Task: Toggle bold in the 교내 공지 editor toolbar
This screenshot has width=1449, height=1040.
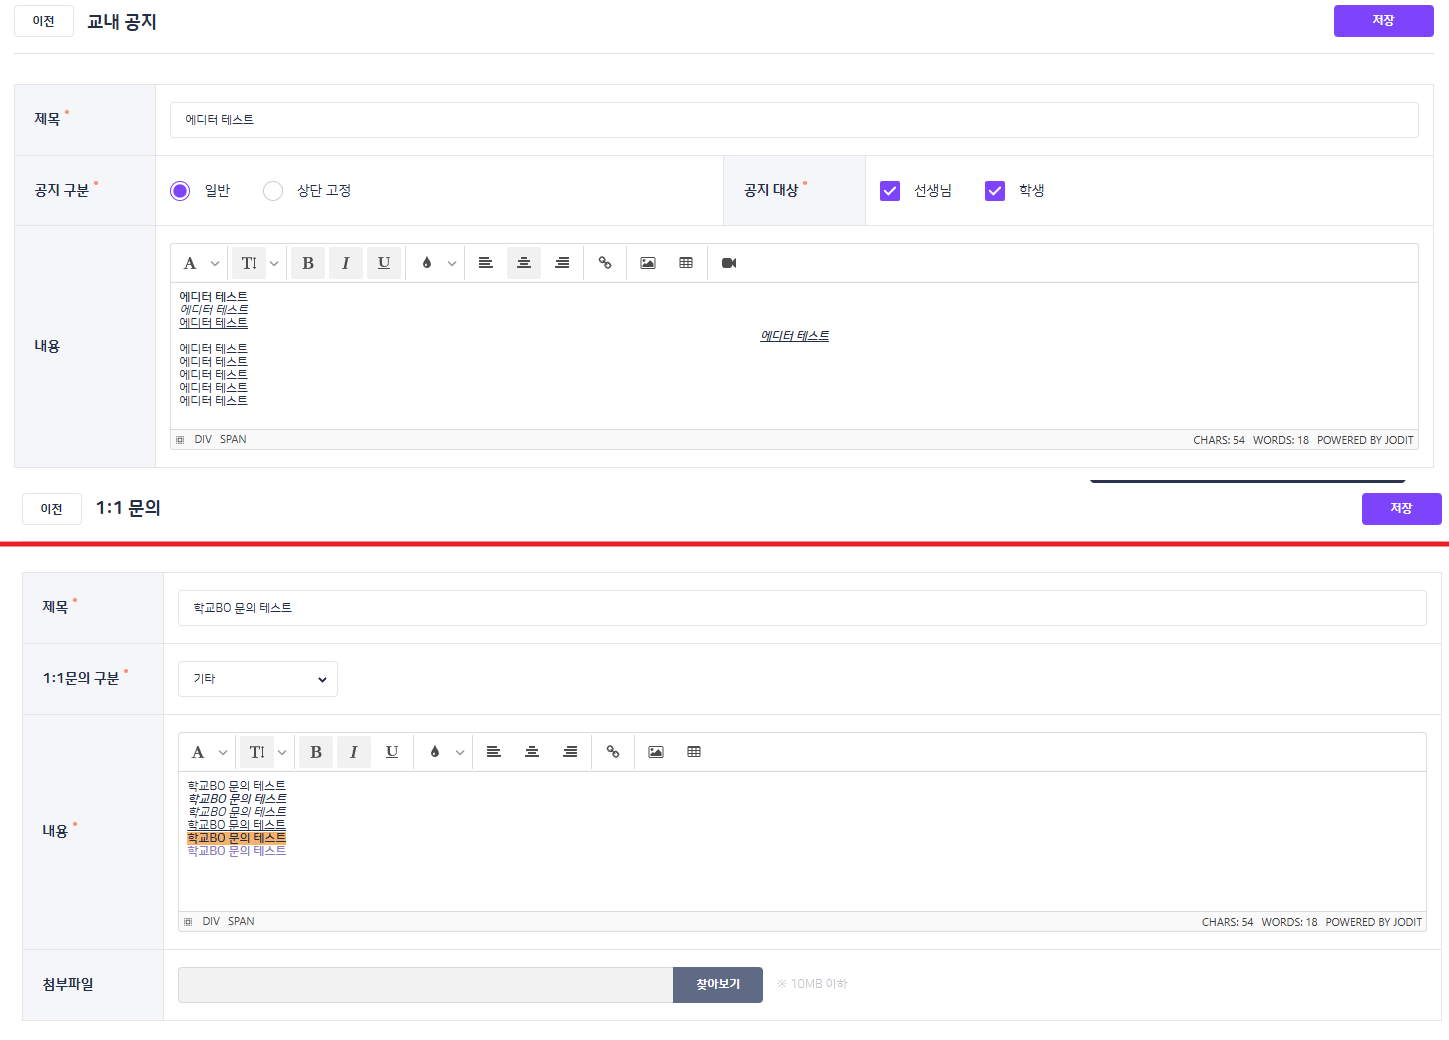Action: click(x=308, y=263)
